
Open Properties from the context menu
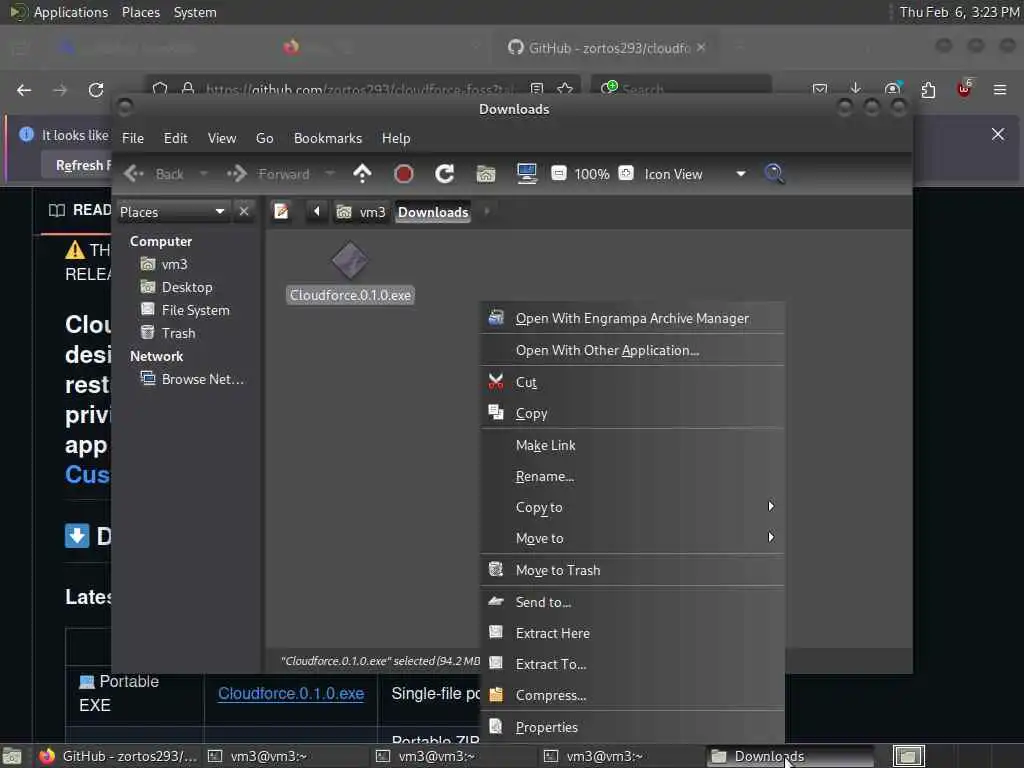tap(632, 727)
